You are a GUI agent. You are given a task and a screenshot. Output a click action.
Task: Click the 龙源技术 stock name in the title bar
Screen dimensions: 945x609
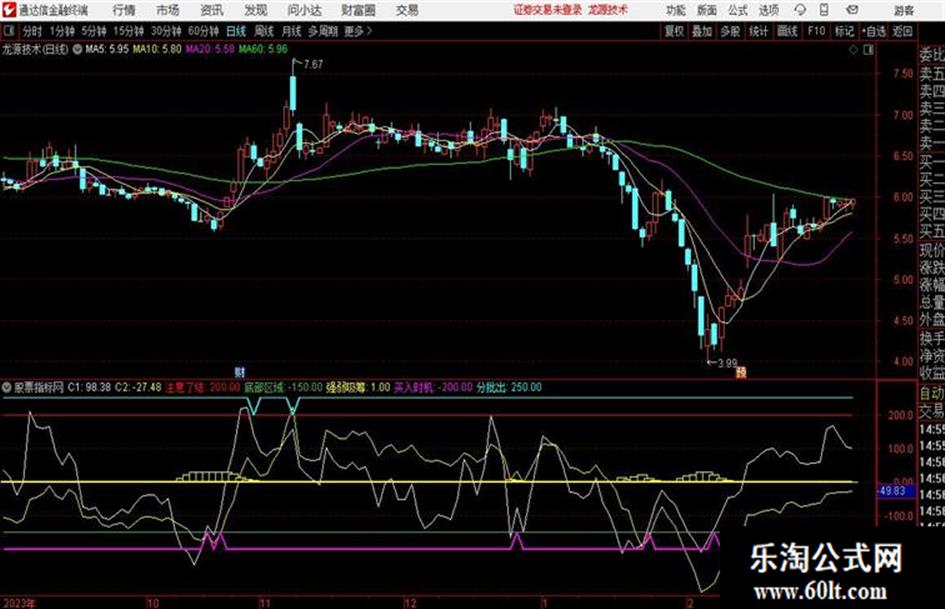tap(608, 10)
